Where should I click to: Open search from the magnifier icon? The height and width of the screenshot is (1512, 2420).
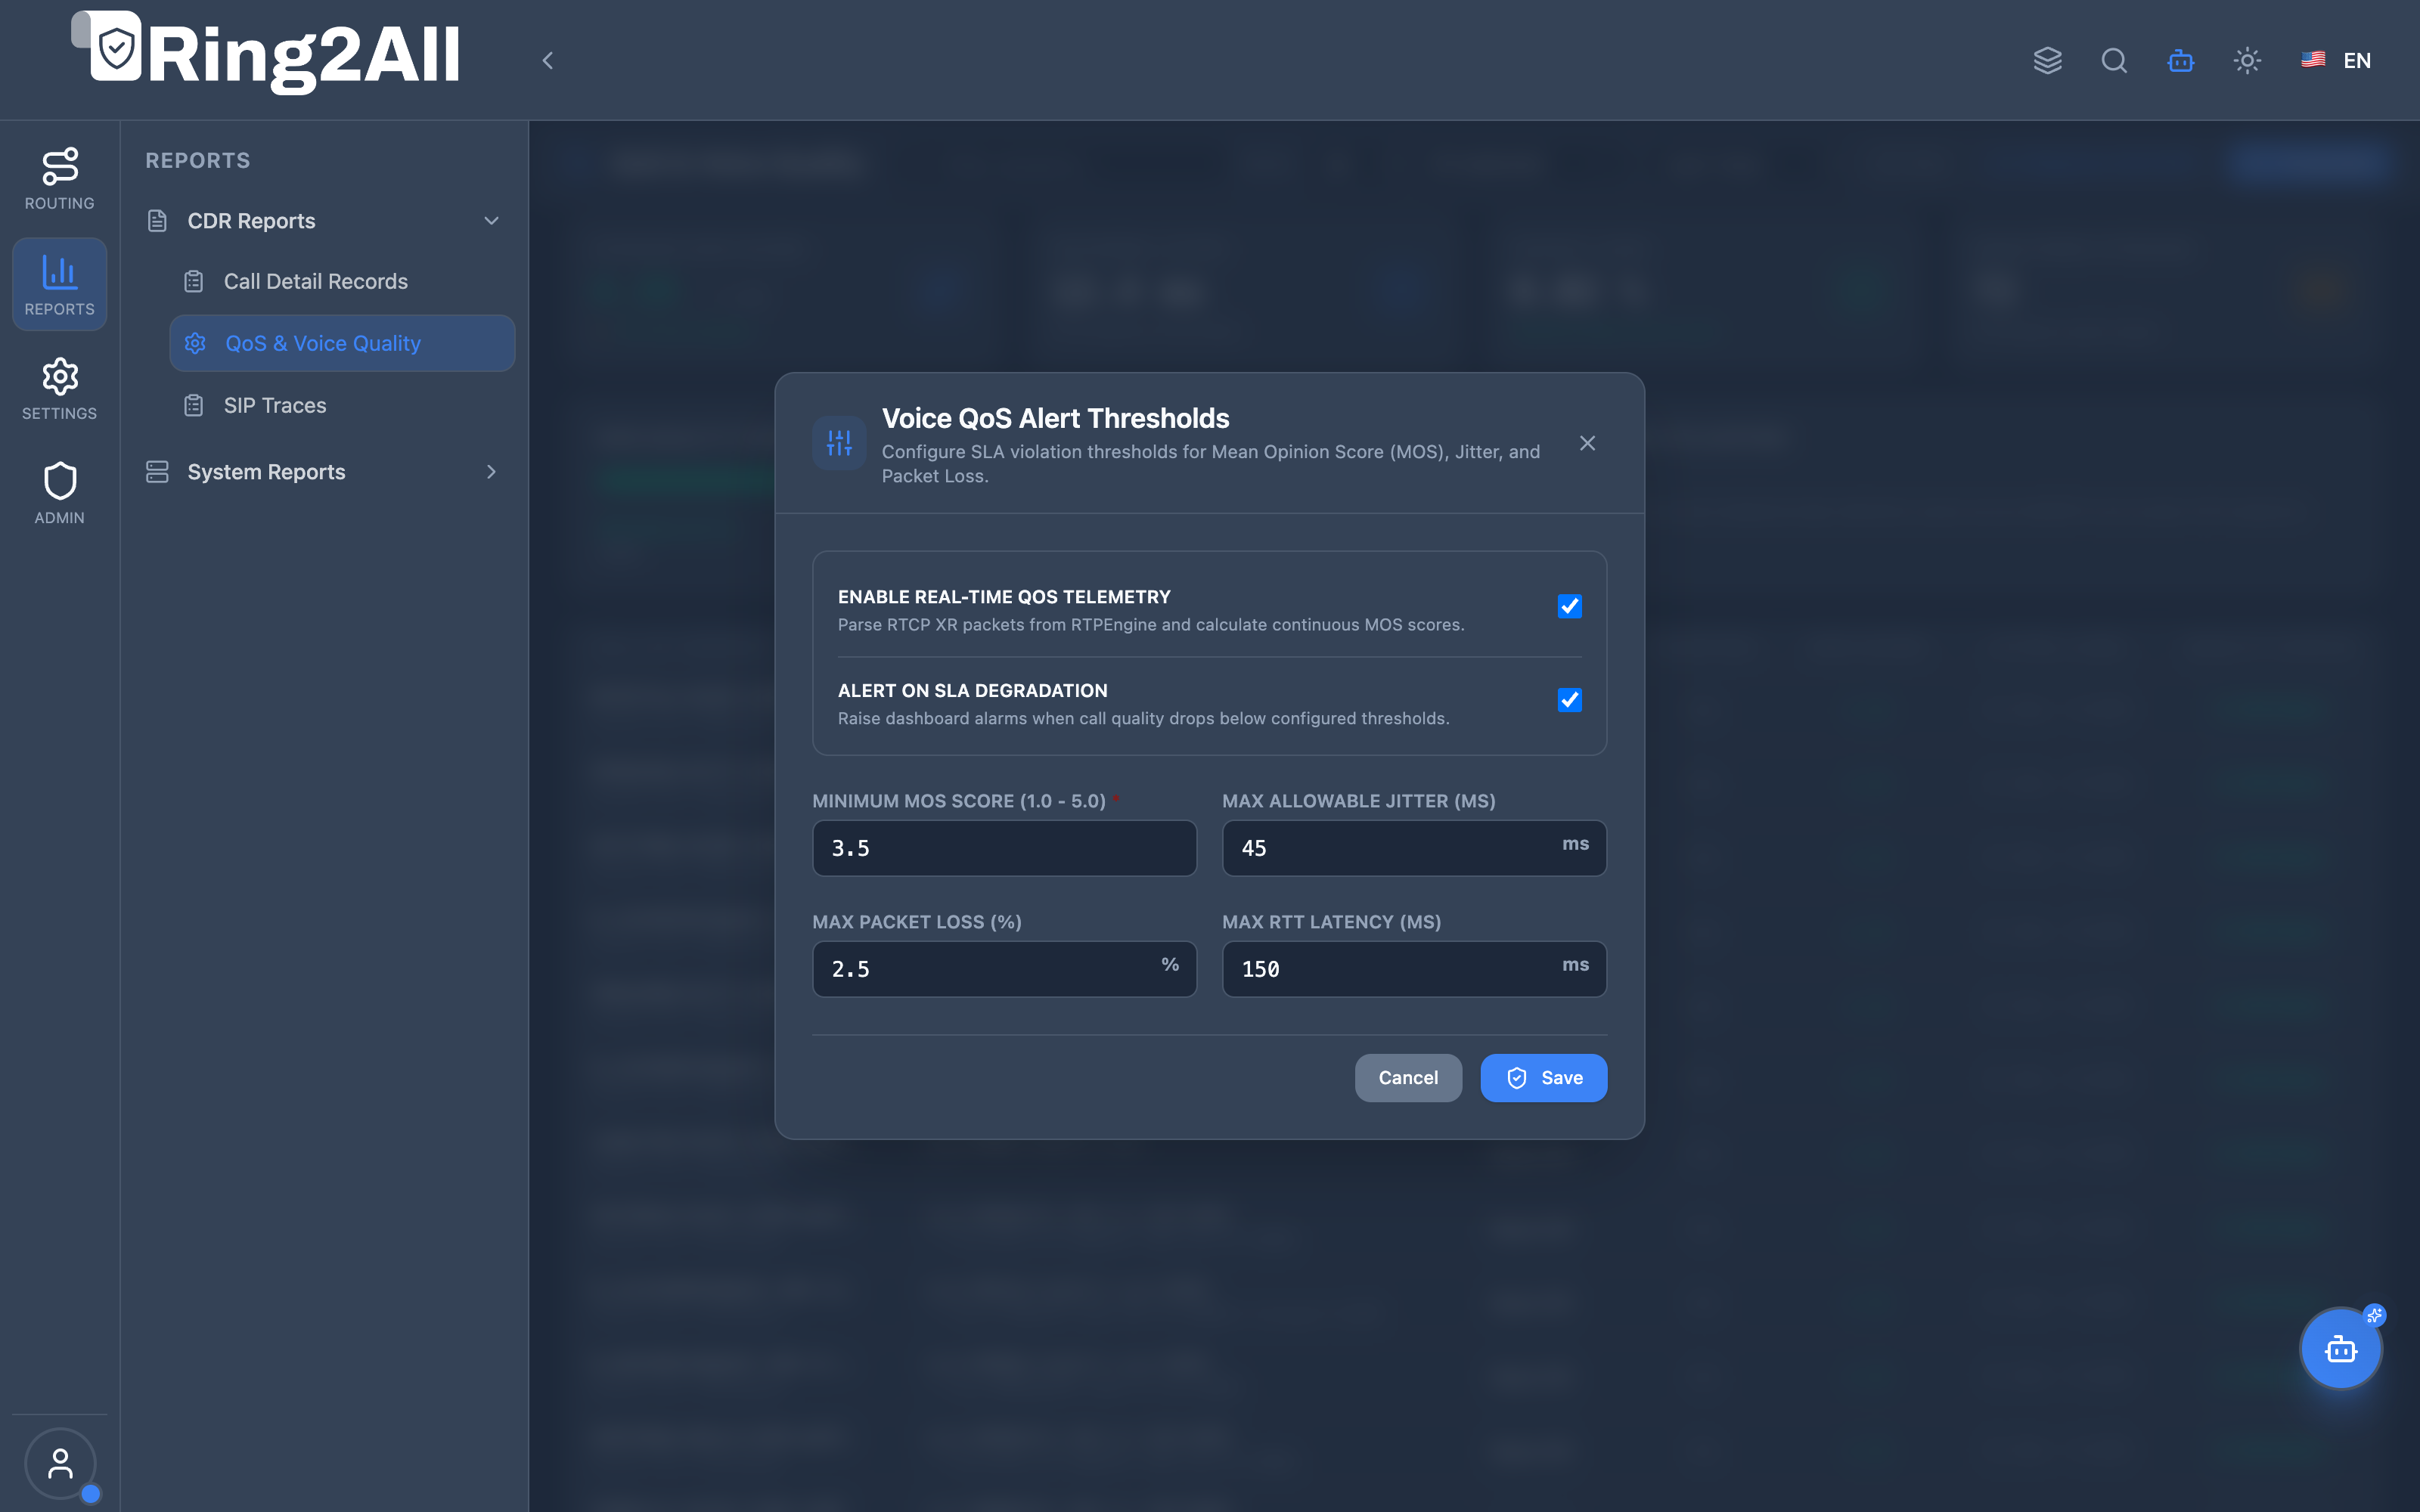(2114, 61)
